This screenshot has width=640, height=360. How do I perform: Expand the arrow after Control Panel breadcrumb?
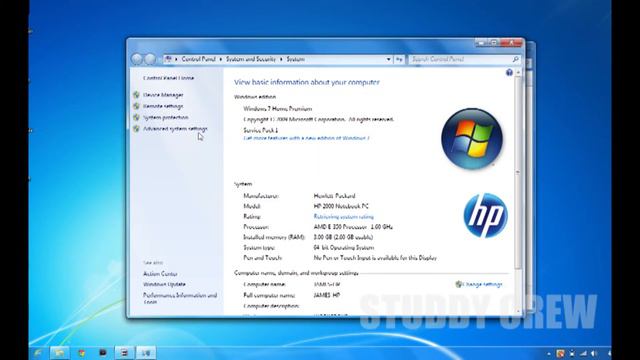click(x=221, y=59)
